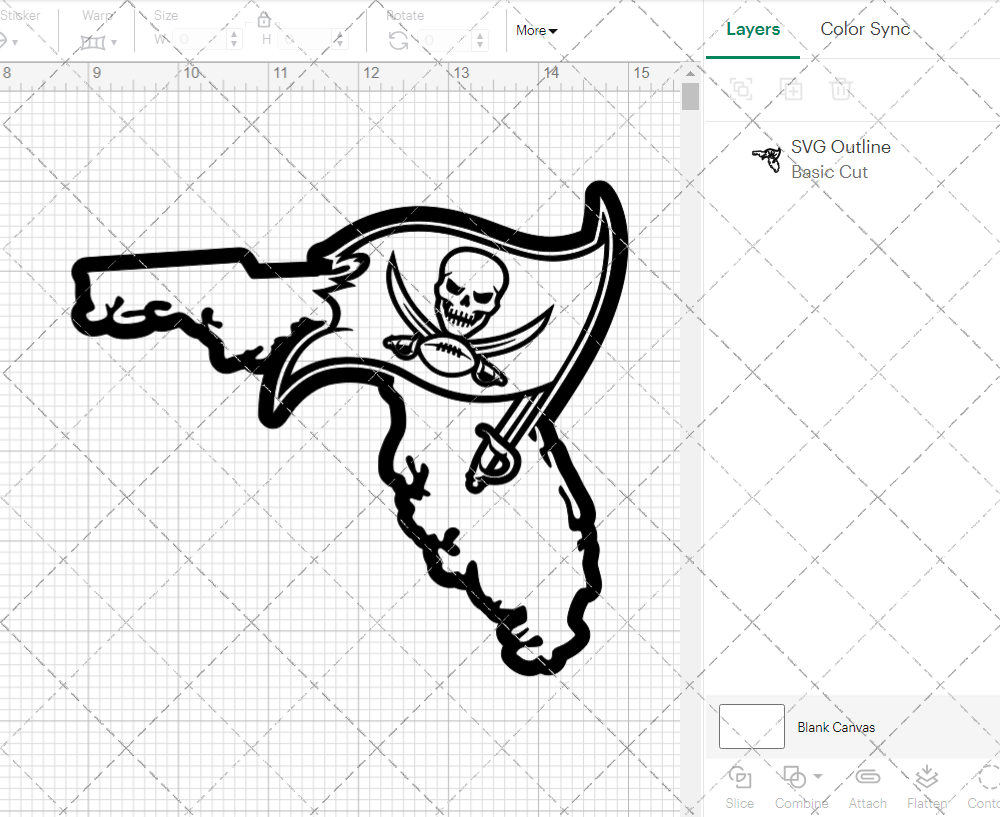Switch to the Color Sync tab
1000x817 pixels.
(865, 29)
